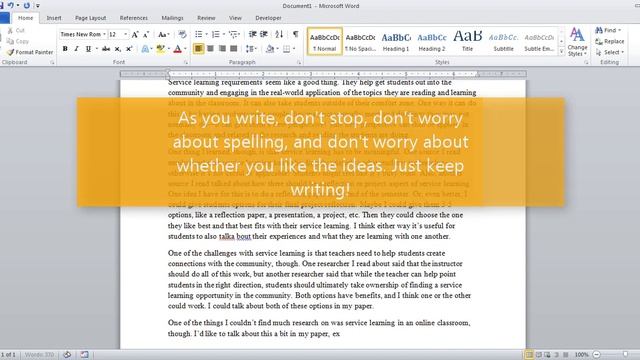Viewport: 640px width, 360px height.
Task: Select Align Text Right
Action: [x=222, y=49]
